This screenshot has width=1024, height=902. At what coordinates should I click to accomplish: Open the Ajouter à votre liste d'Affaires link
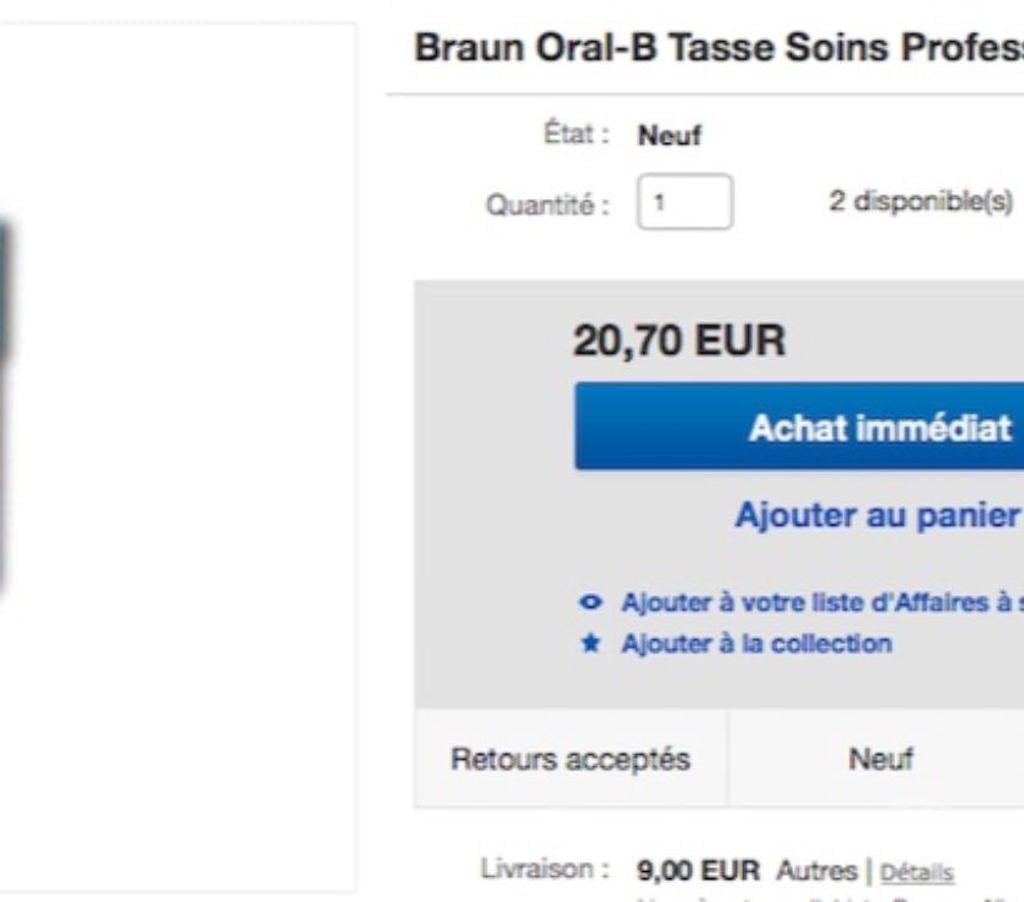(x=822, y=602)
